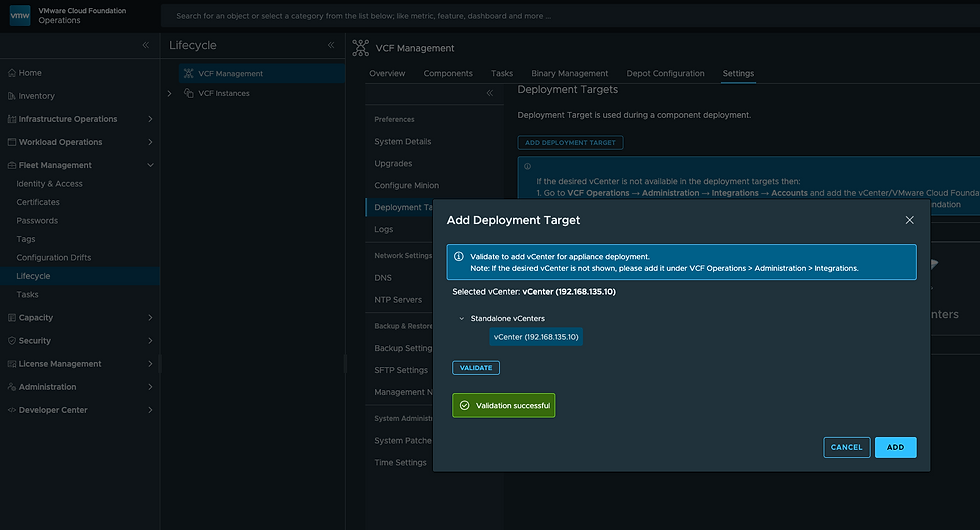This screenshot has height=530, width=980.
Task: Click the info icon in dialog banner
Action: 459,257
